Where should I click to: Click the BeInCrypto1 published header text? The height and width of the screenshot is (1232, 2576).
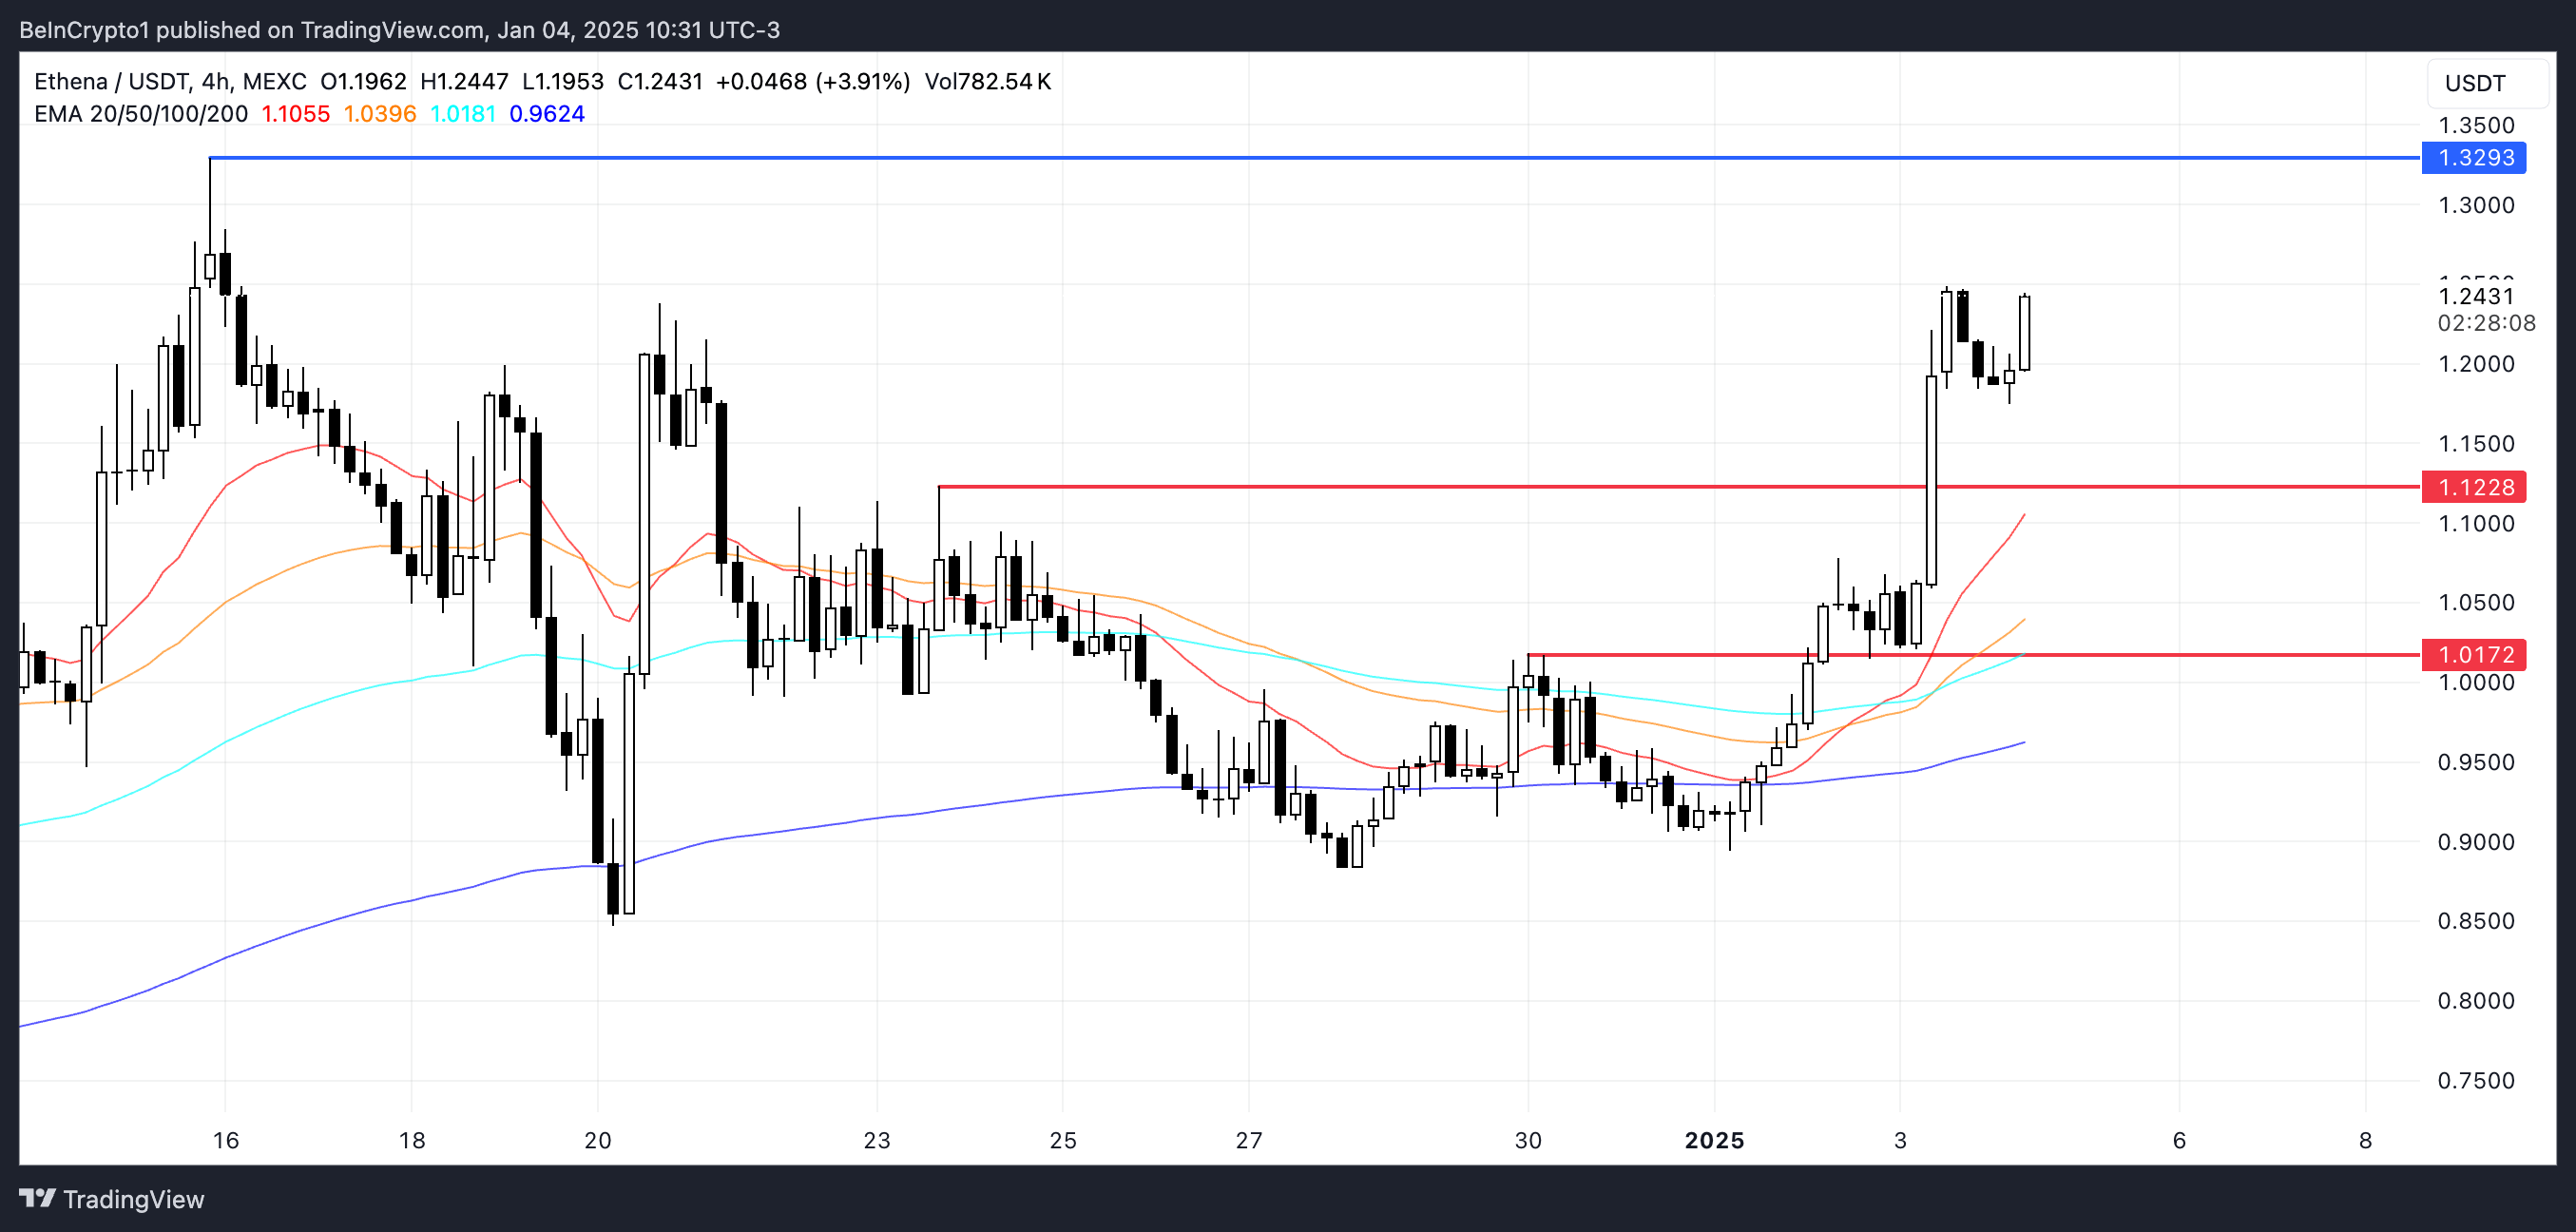tap(400, 30)
